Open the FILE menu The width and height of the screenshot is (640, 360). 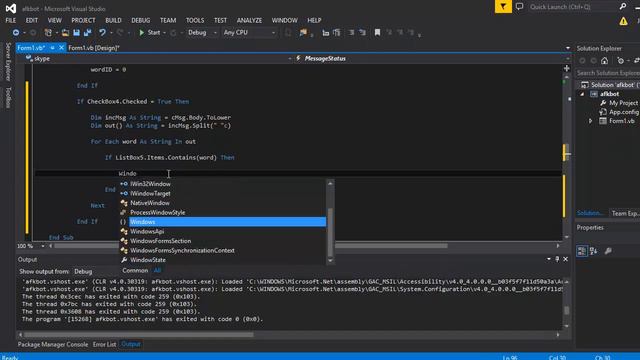click(11, 20)
